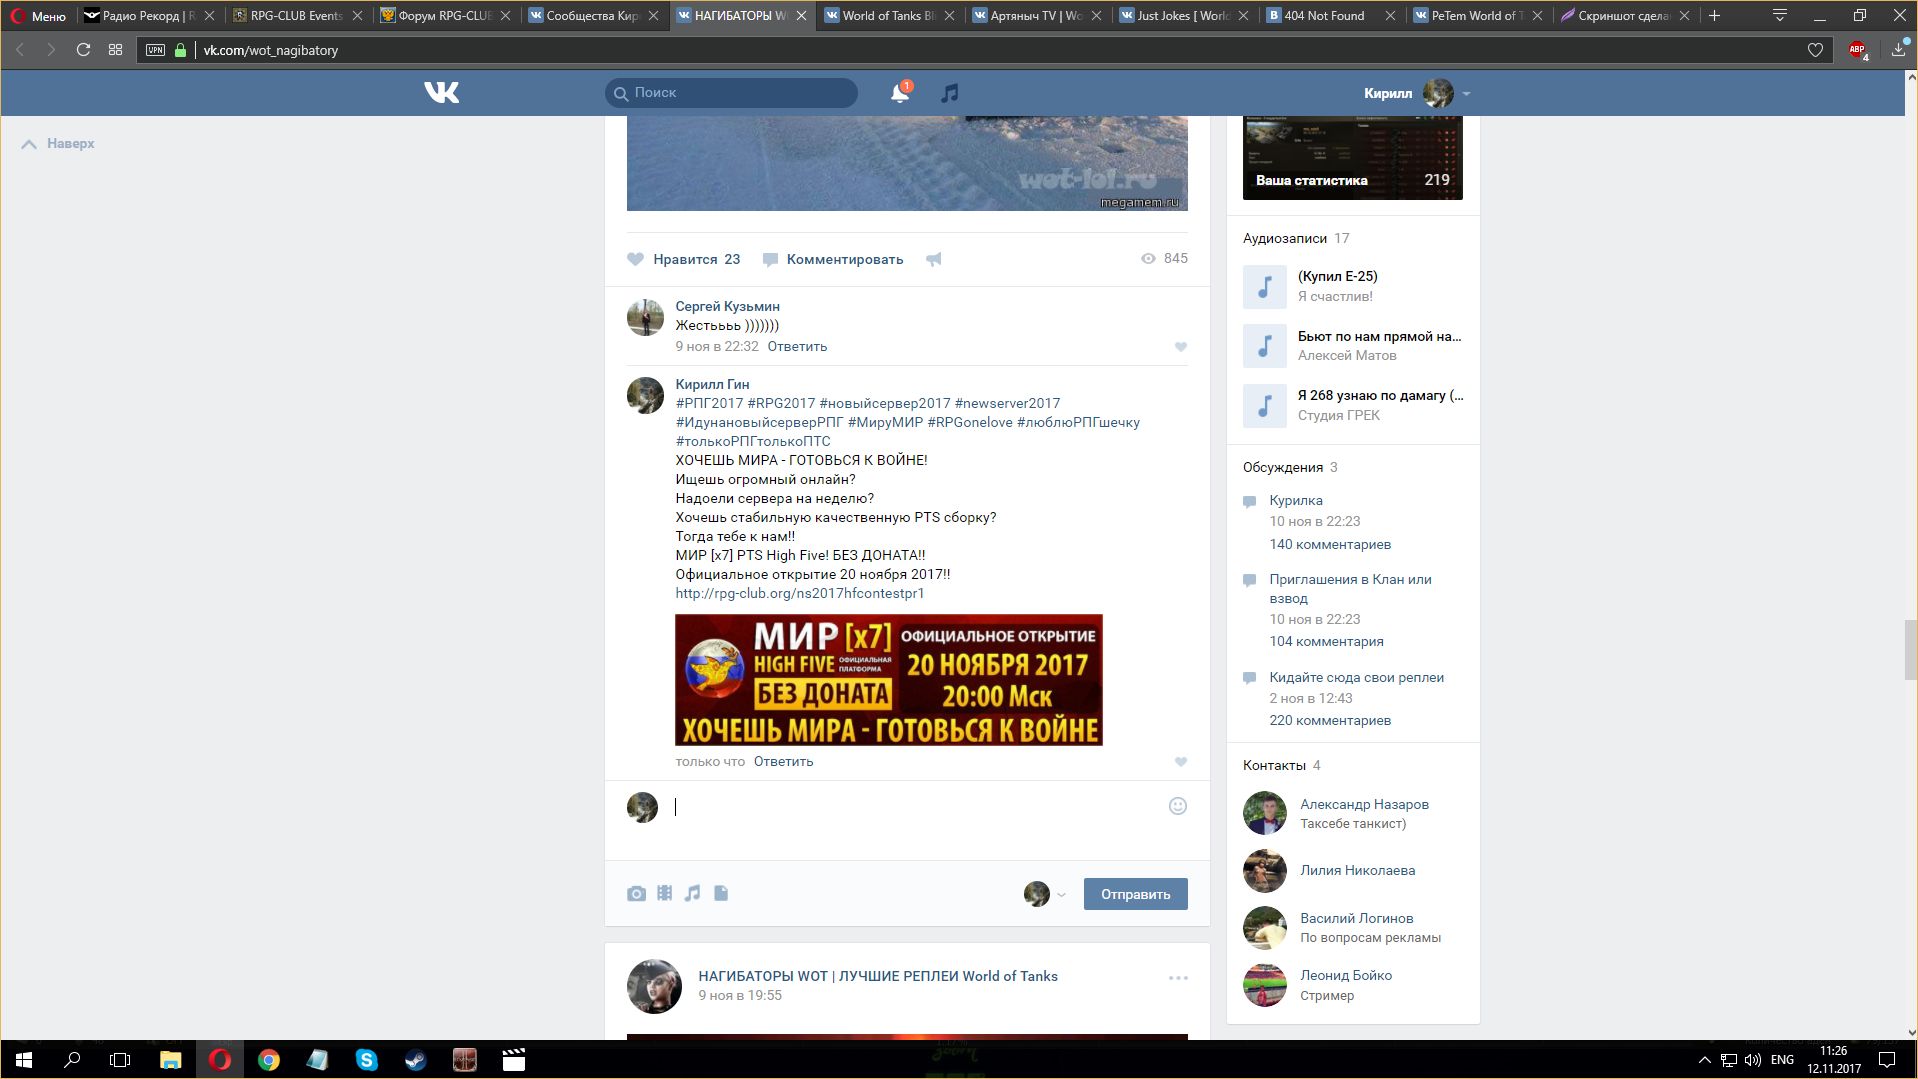1918x1079 pixels.
Task: Expand the Кирилл profile menu
Action: [1416, 93]
